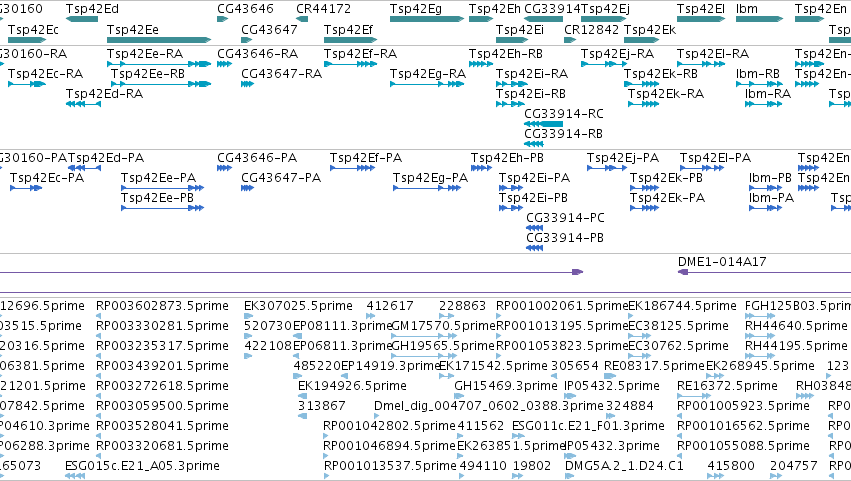
Task: Open the Tsp42Ei gene label
Action: (519, 29)
